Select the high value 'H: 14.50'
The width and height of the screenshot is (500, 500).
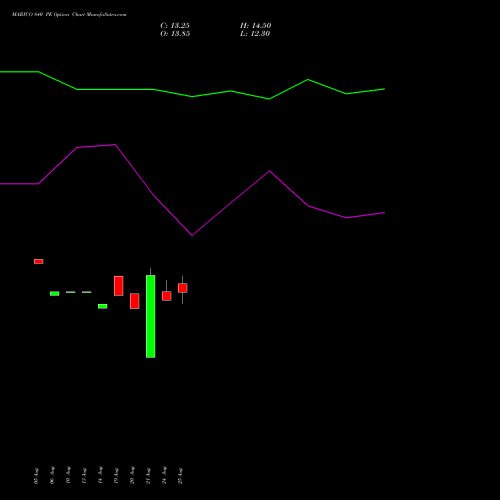point(255,26)
